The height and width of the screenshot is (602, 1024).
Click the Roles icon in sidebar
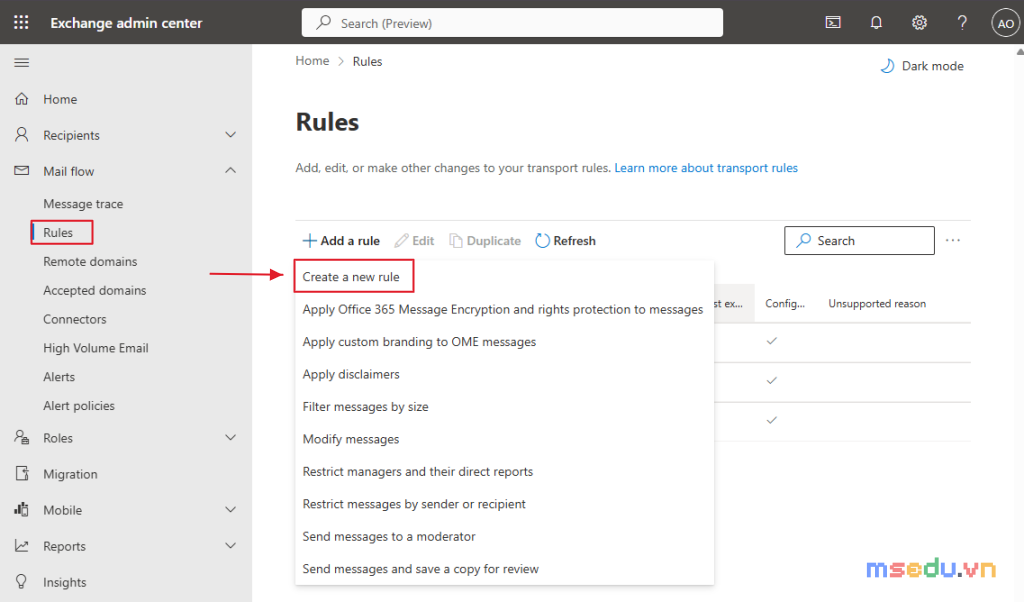(22, 437)
